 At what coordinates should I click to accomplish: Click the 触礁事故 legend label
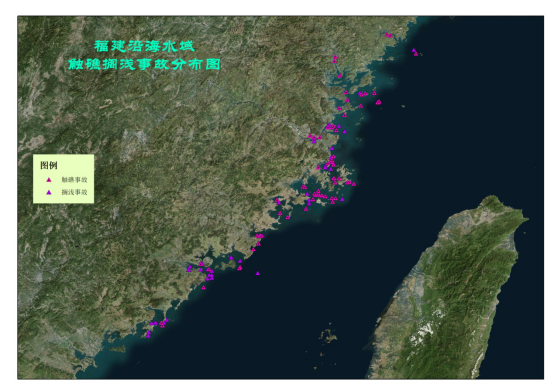74,180
